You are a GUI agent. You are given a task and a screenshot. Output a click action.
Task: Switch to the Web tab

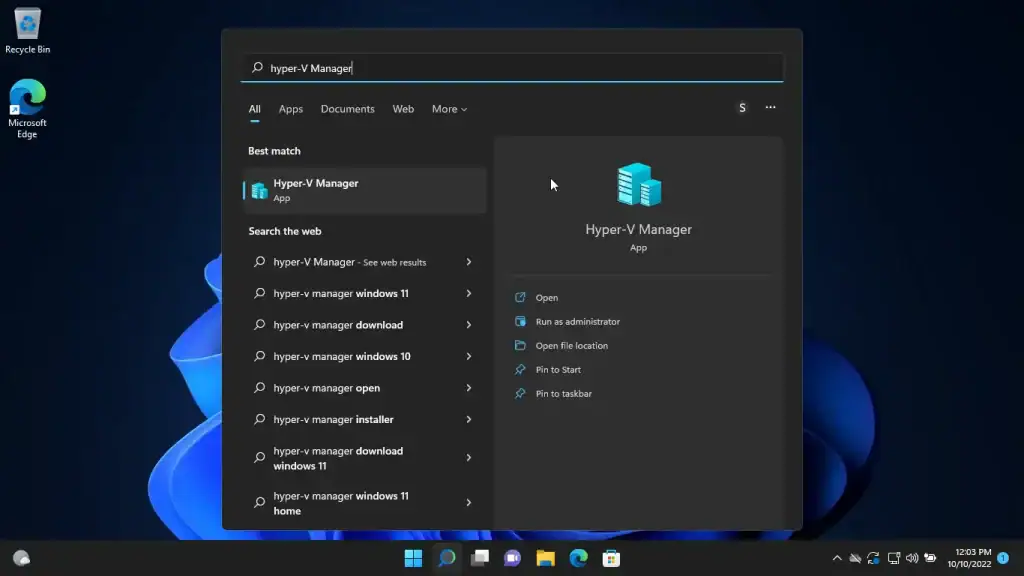click(403, 109)
